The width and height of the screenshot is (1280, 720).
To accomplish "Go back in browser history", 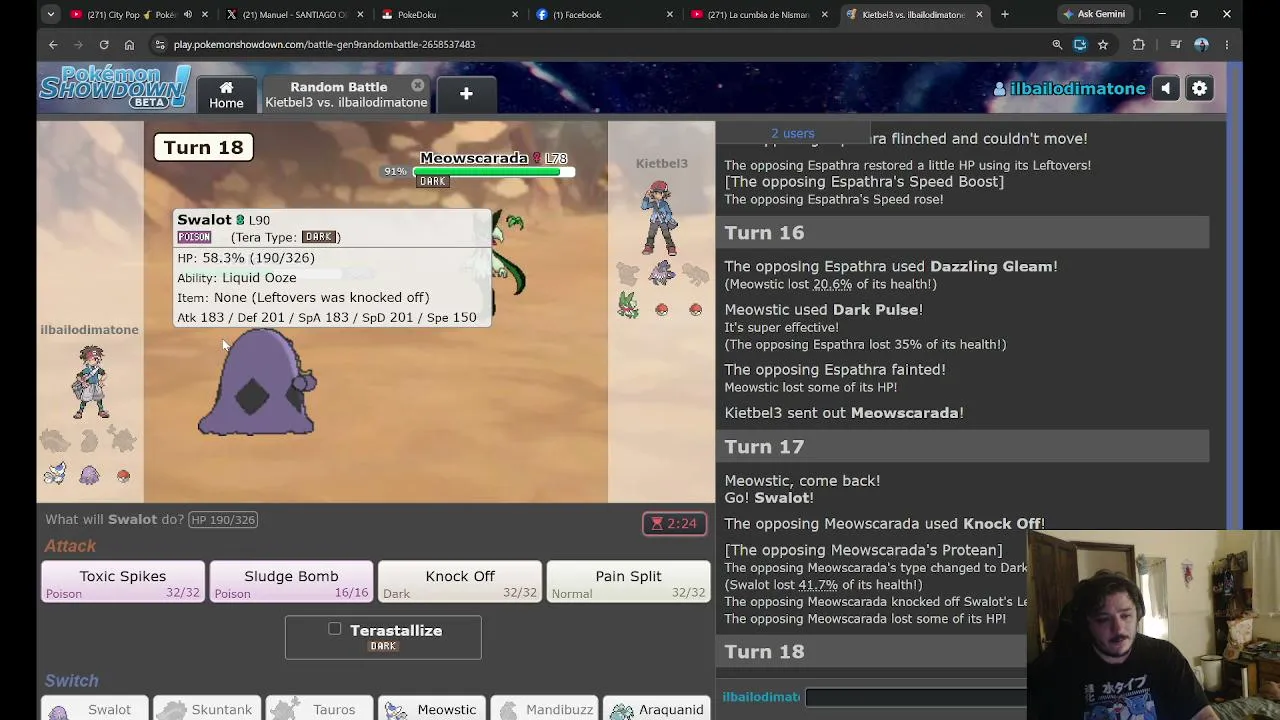I will [53, 44].
